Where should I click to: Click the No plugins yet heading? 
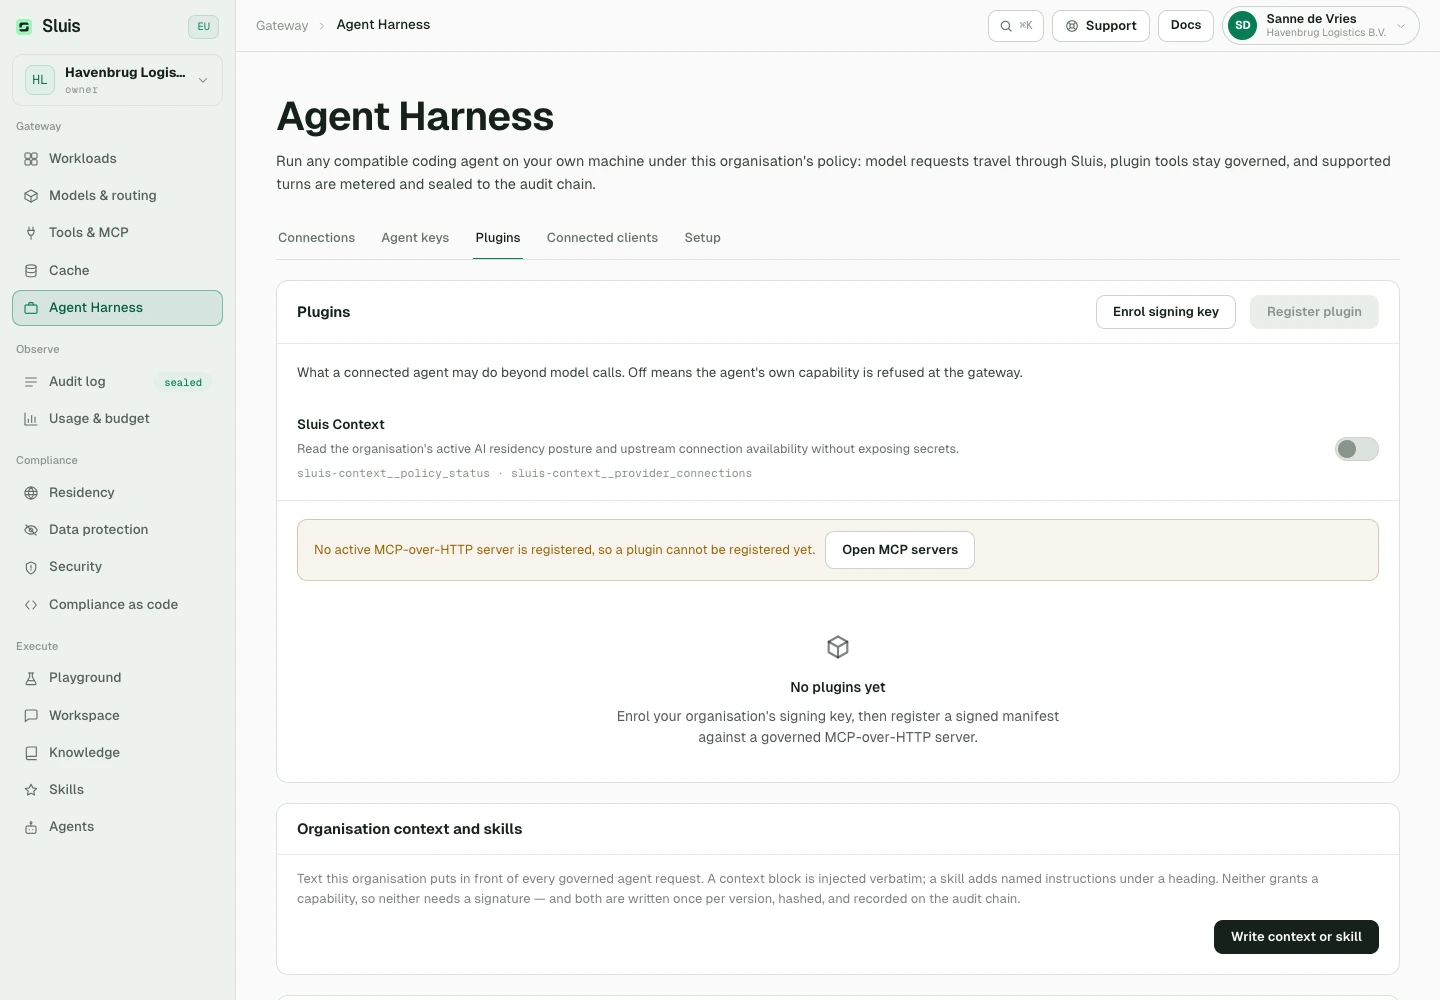coord(838,688)
